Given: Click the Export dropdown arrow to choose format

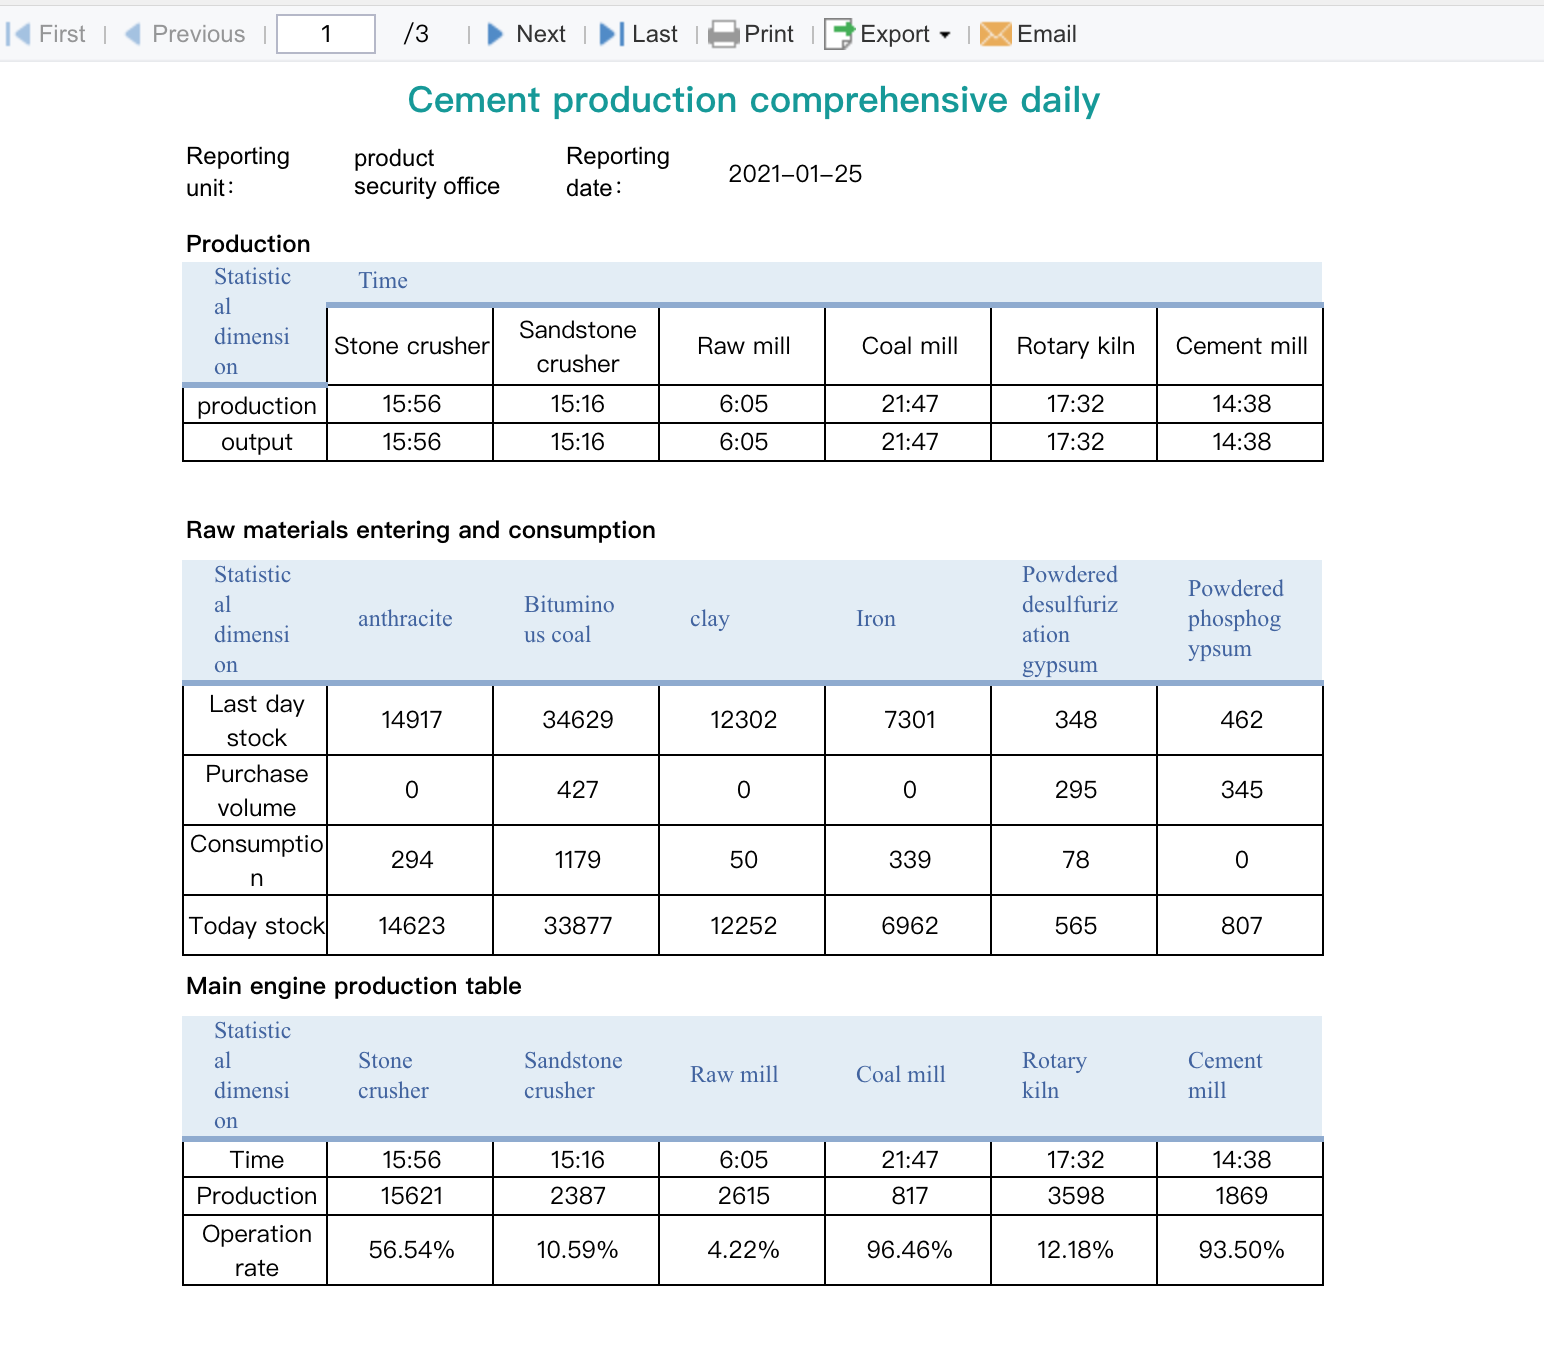Looking at the screenshot, I should point(945,35).
